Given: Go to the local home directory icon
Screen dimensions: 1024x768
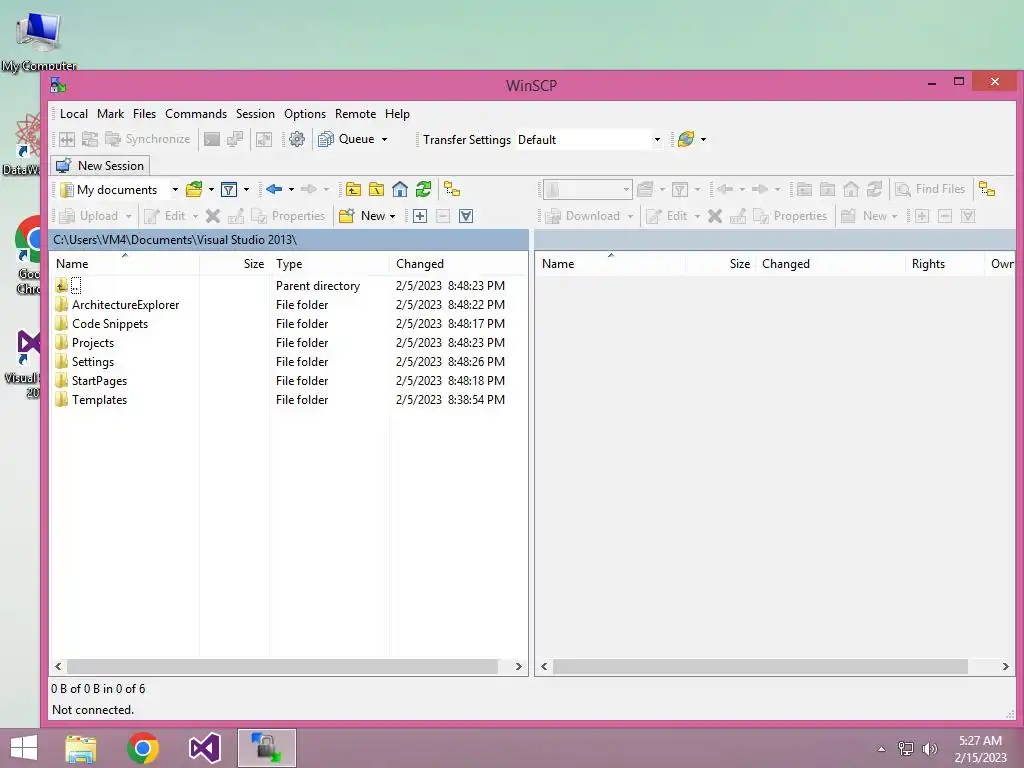Looking at the screenshot, I should tap(400, 189).
